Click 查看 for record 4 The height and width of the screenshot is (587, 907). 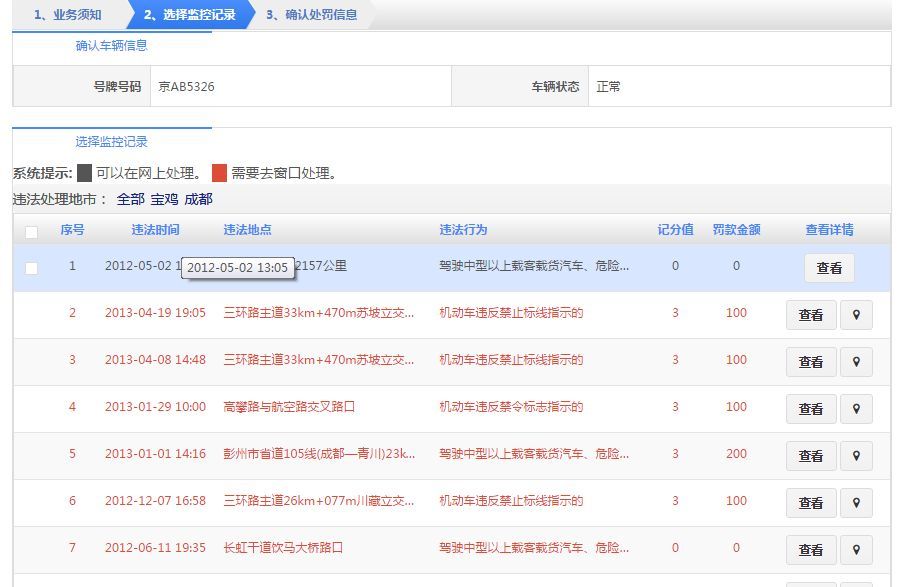coord(811,409)
